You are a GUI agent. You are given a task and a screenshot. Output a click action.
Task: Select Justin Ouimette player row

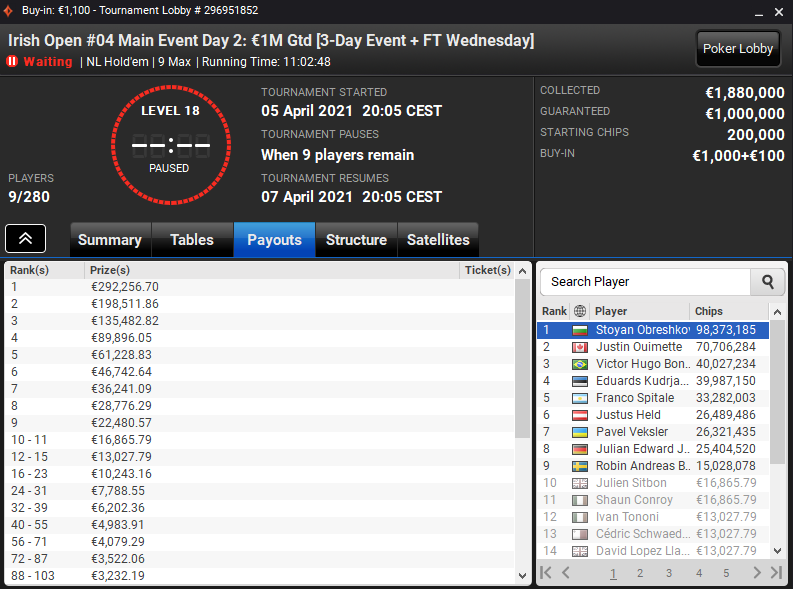pyautogui.click(x=653, y=347)
